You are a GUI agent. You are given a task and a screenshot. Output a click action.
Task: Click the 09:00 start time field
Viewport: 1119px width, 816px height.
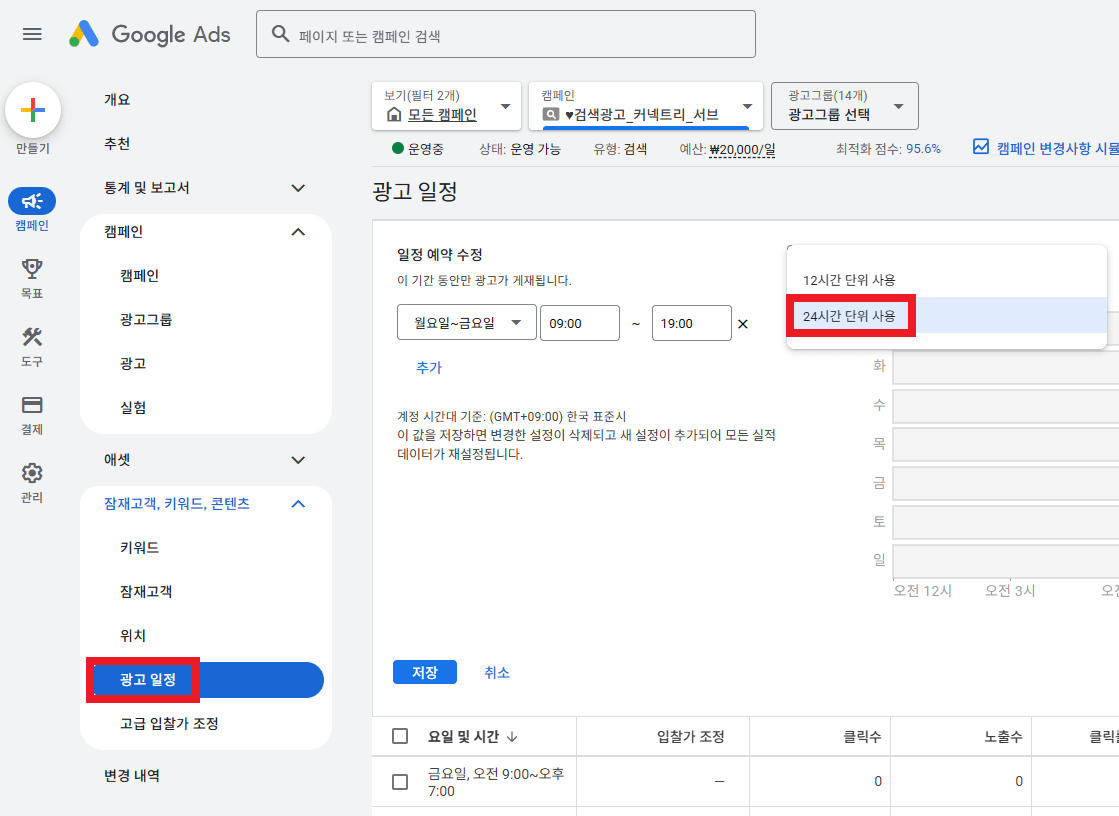[580, 322]
